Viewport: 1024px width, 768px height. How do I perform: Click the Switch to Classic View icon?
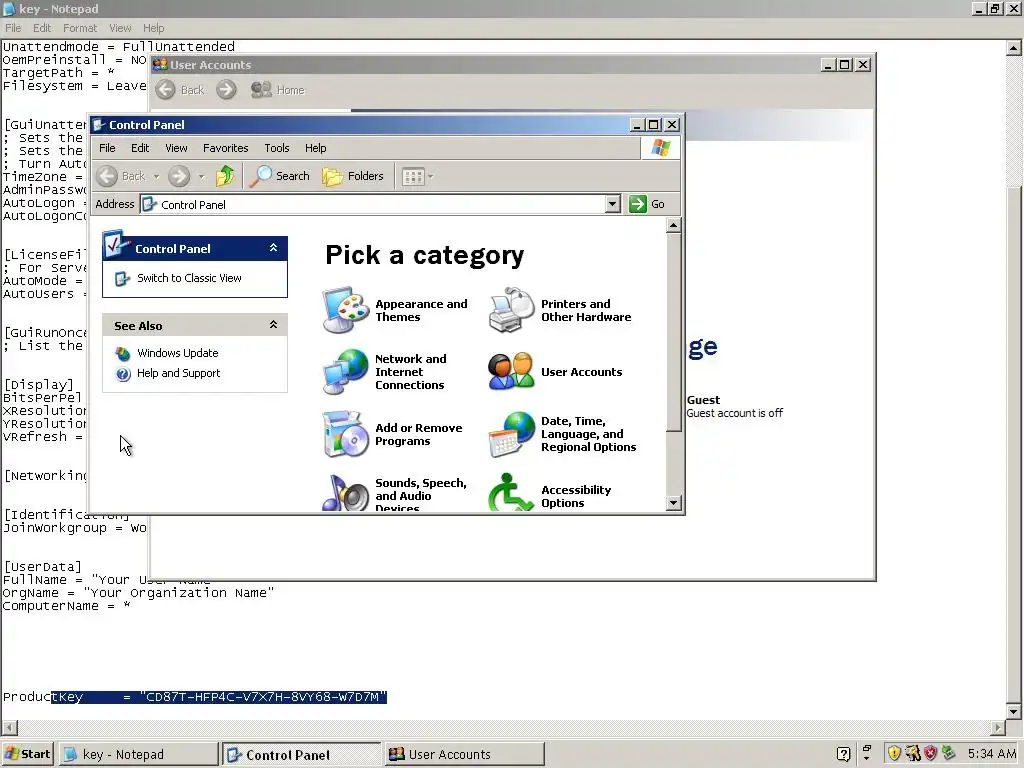(123, 279)
